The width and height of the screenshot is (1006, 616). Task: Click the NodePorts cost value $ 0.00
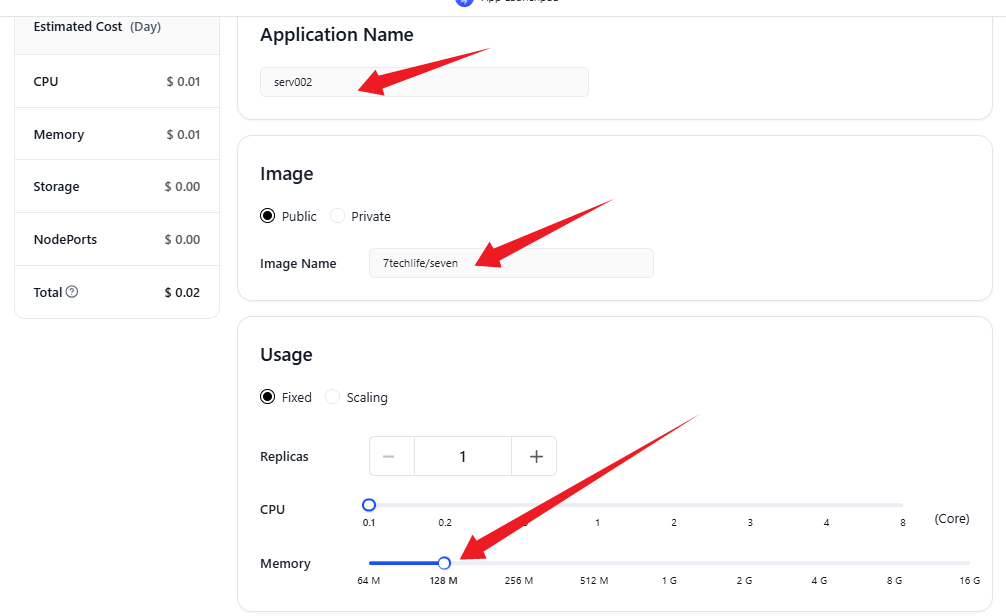[182, 239]
